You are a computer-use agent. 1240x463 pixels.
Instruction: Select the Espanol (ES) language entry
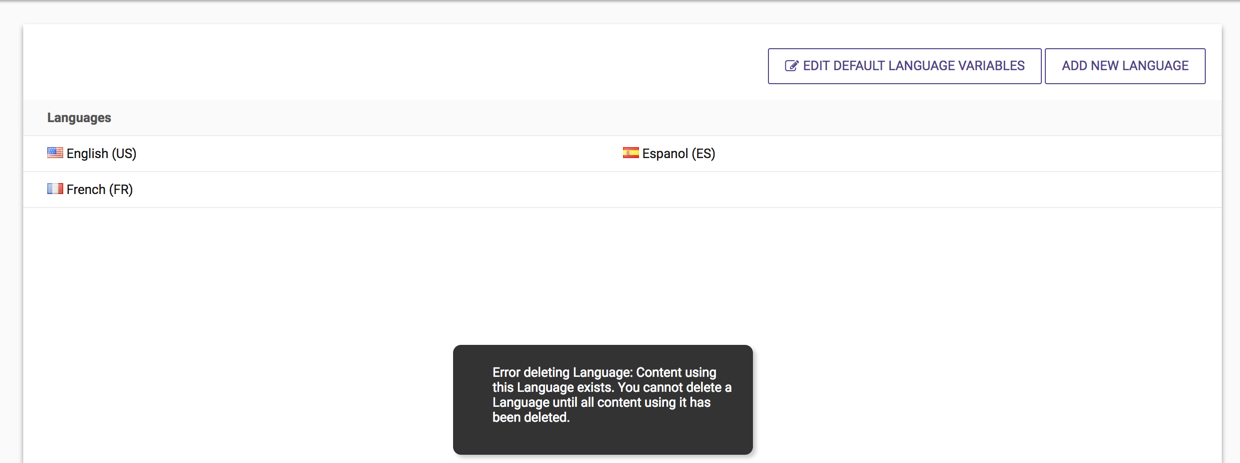(678, 154)
